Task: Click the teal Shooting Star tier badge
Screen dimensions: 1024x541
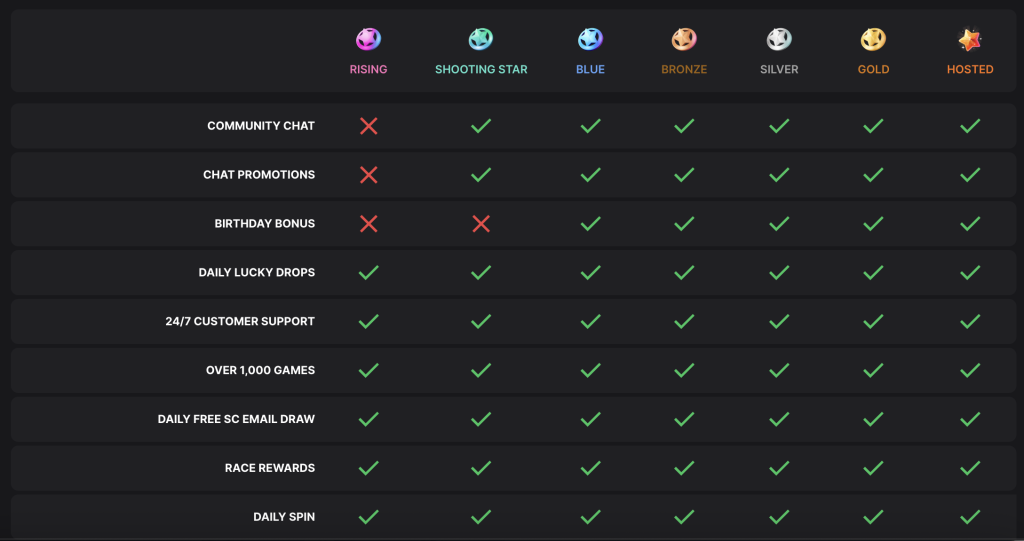Action: click(481, 39)
